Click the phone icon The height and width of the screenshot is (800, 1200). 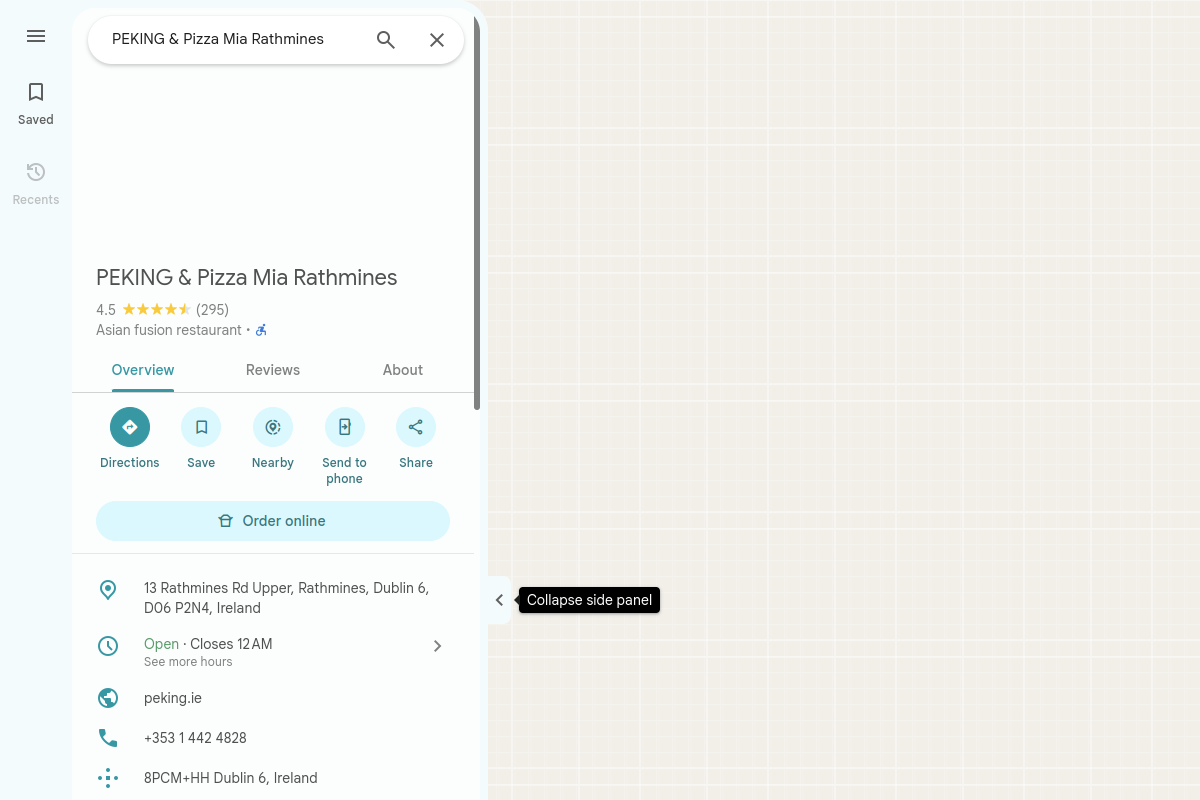pos(108,738)
